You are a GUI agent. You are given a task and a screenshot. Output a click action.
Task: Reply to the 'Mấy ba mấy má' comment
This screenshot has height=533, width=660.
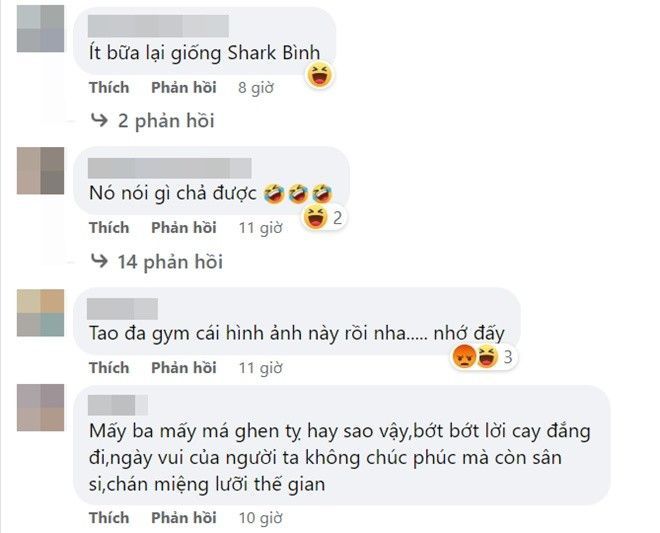point(184,518)
